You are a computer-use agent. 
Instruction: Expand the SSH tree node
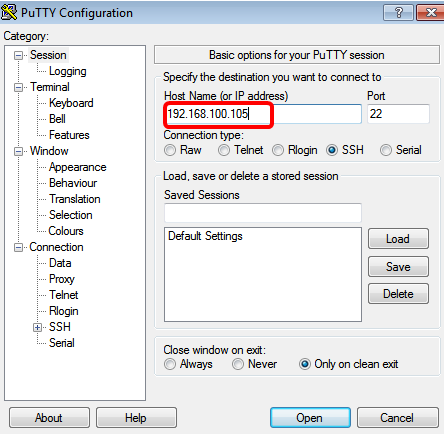37,328
